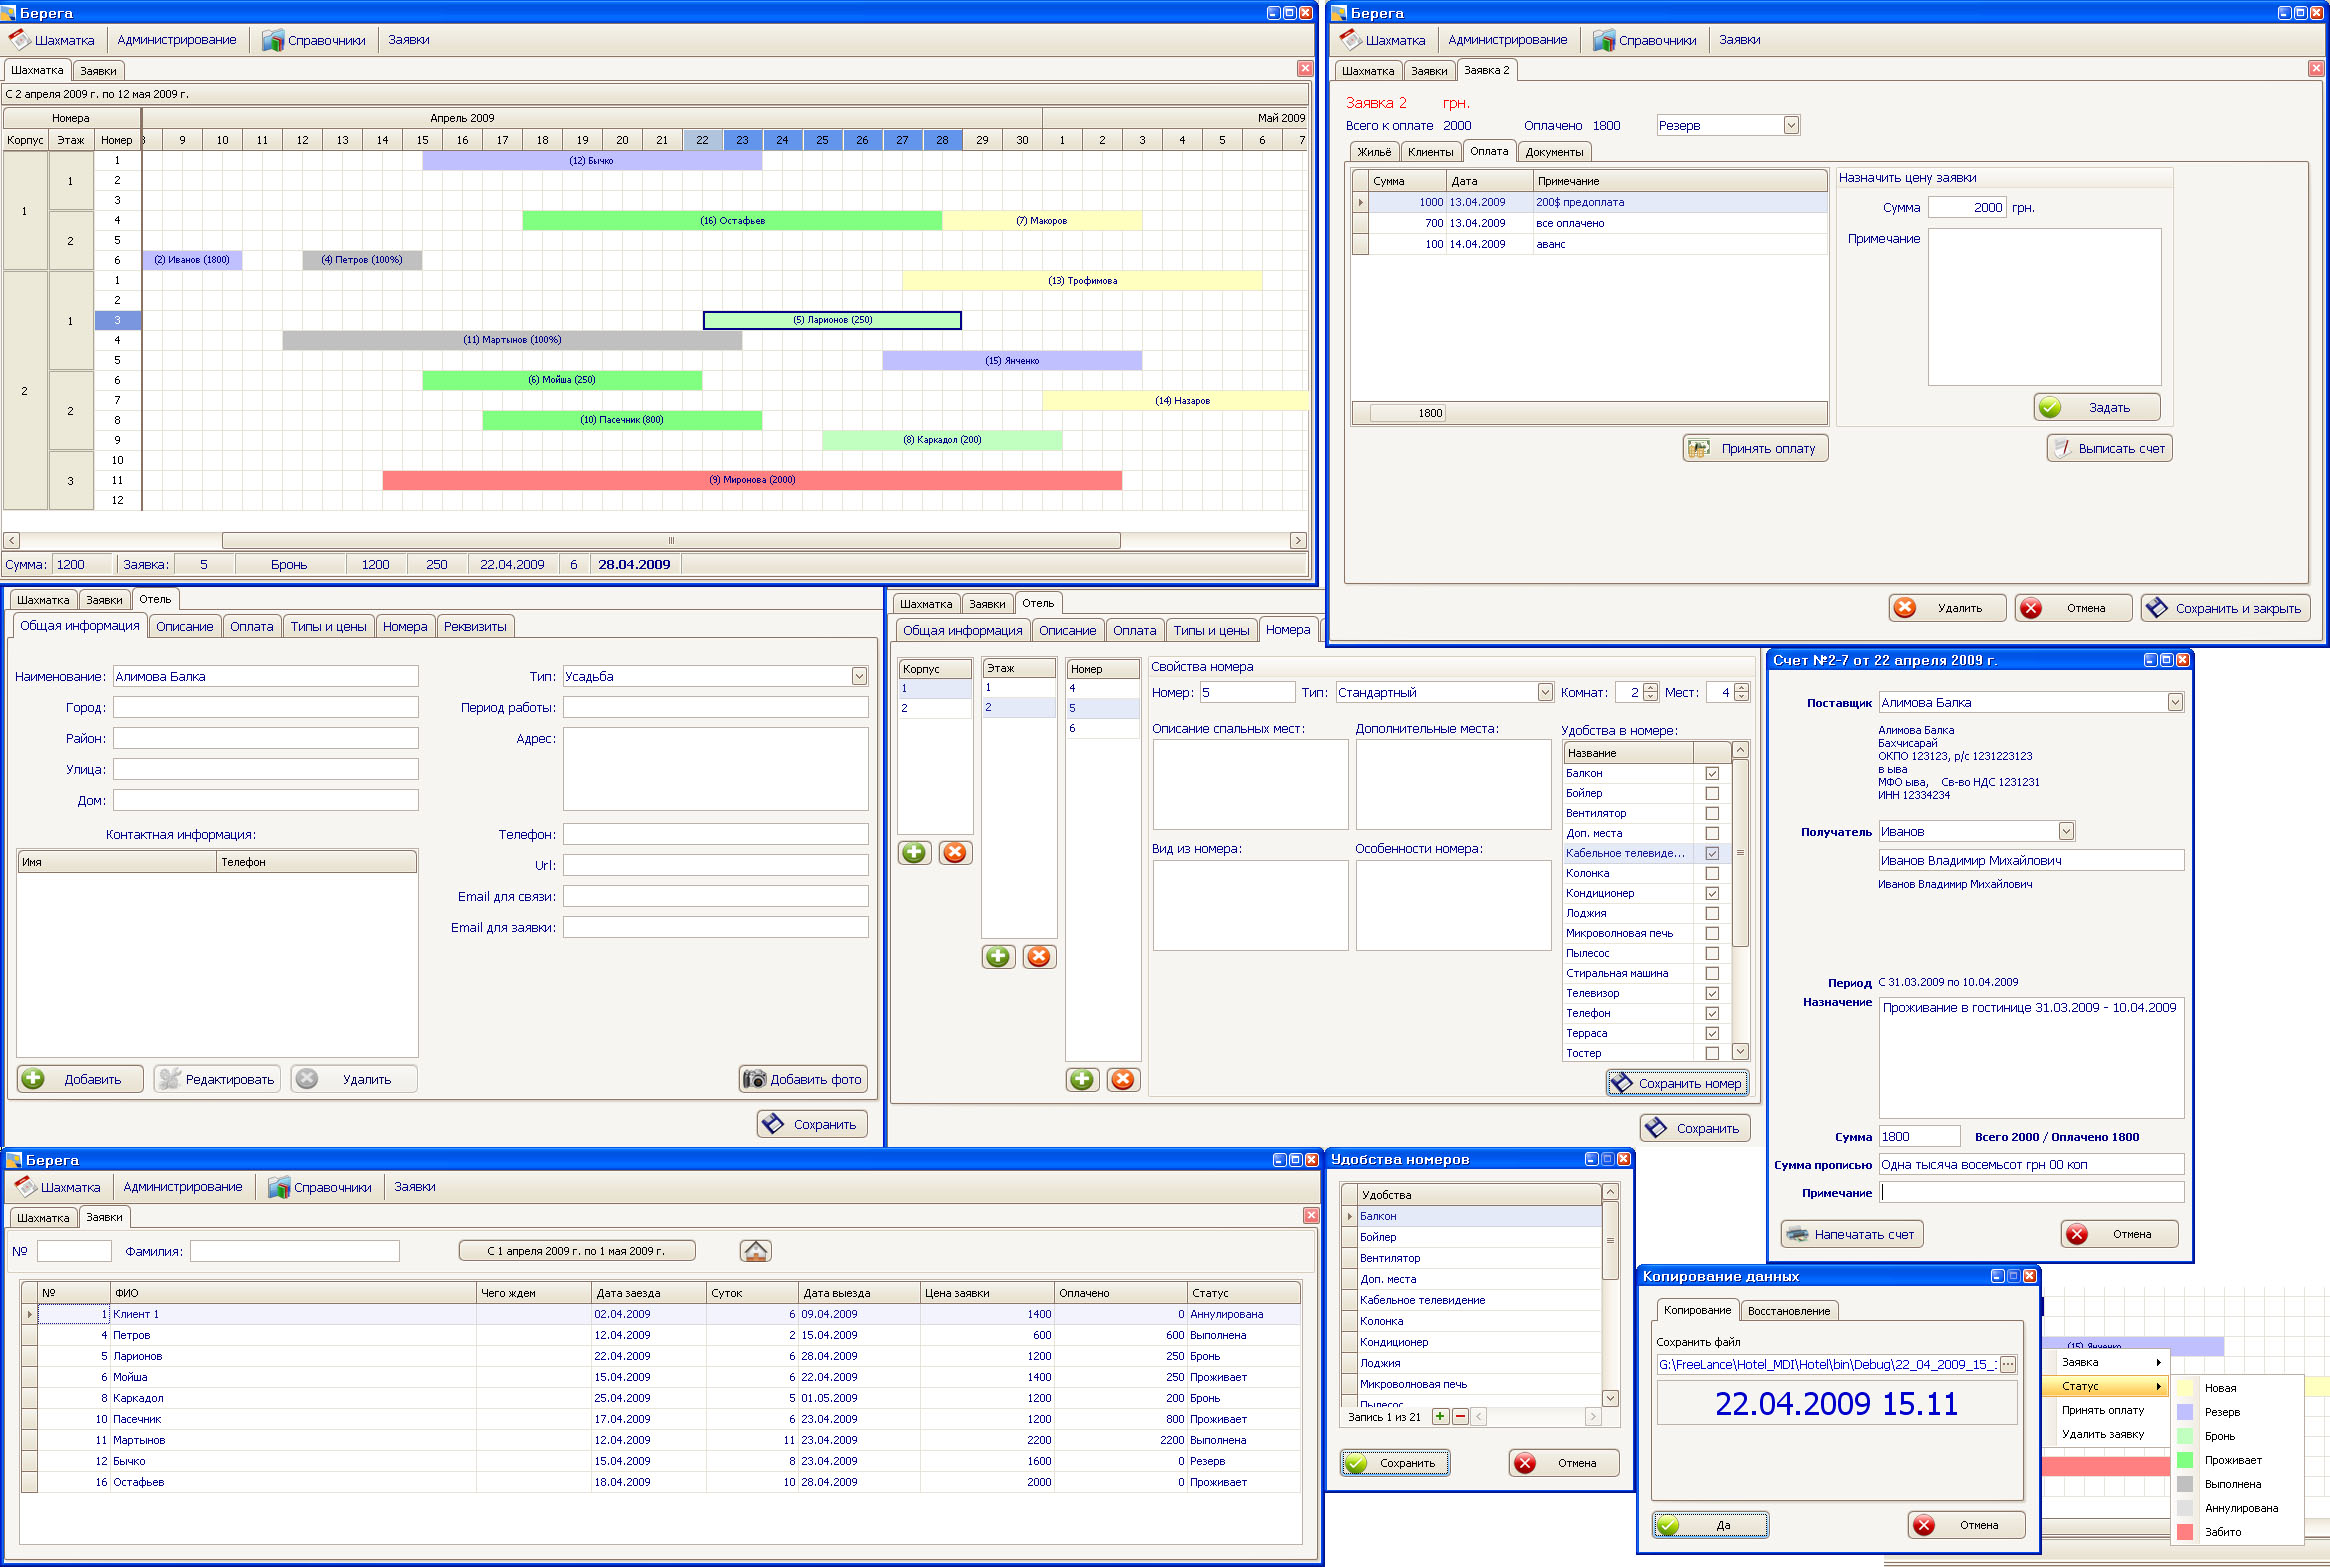Select the red Забито status color swatch

point(2185,1532)
